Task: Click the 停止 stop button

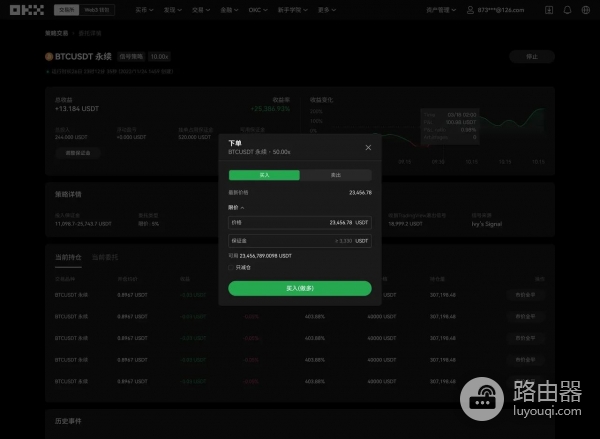Action: 532,57
